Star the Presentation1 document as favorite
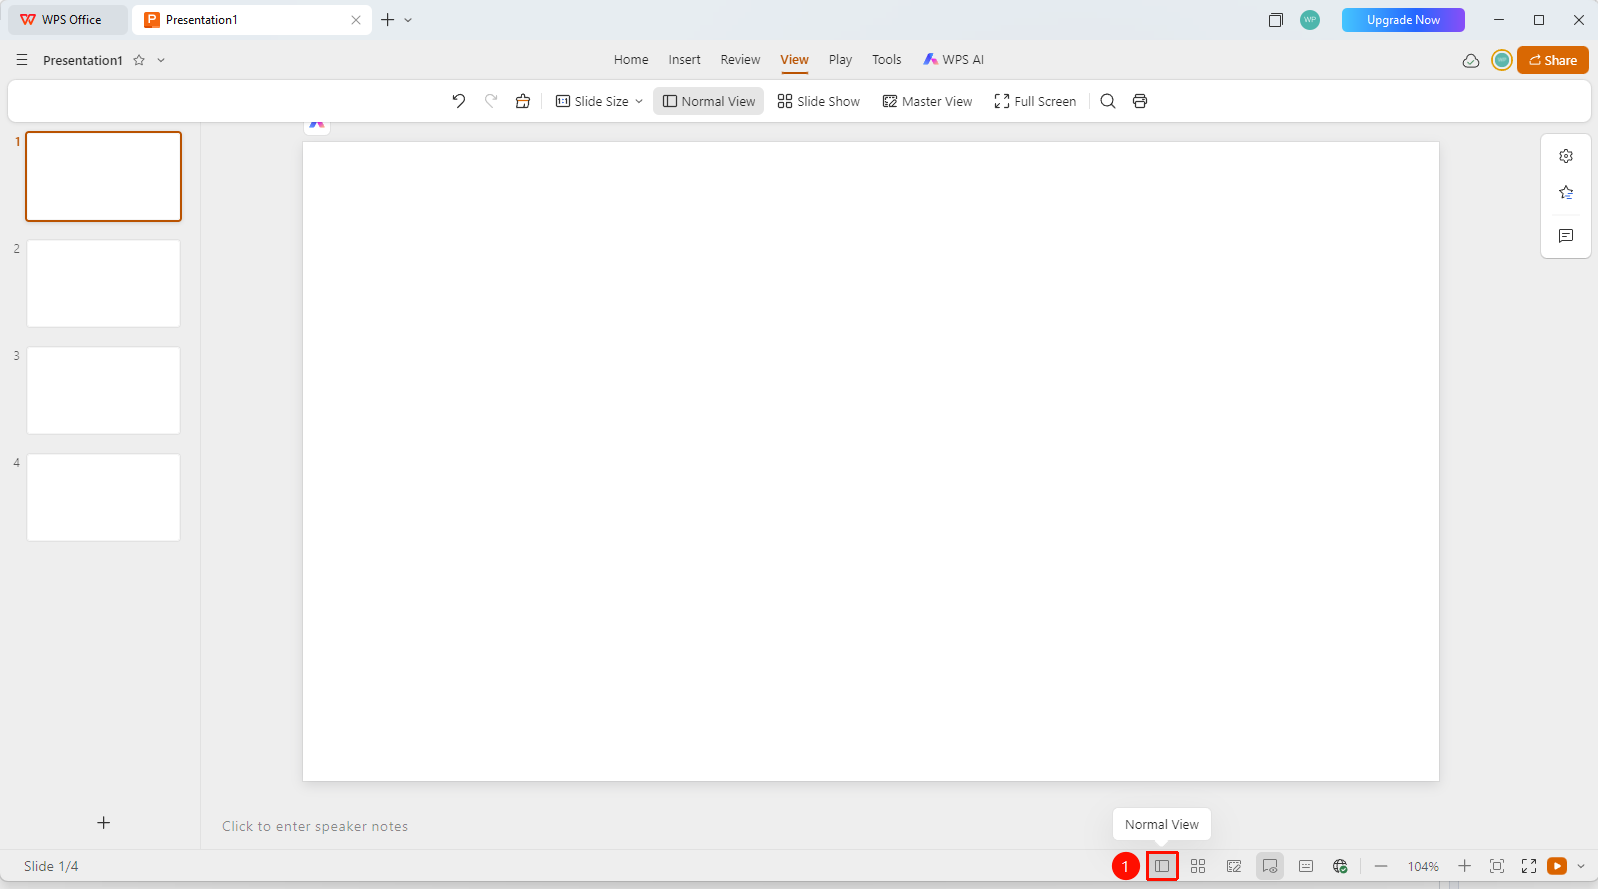The image size is (1598, 889). 139,60
